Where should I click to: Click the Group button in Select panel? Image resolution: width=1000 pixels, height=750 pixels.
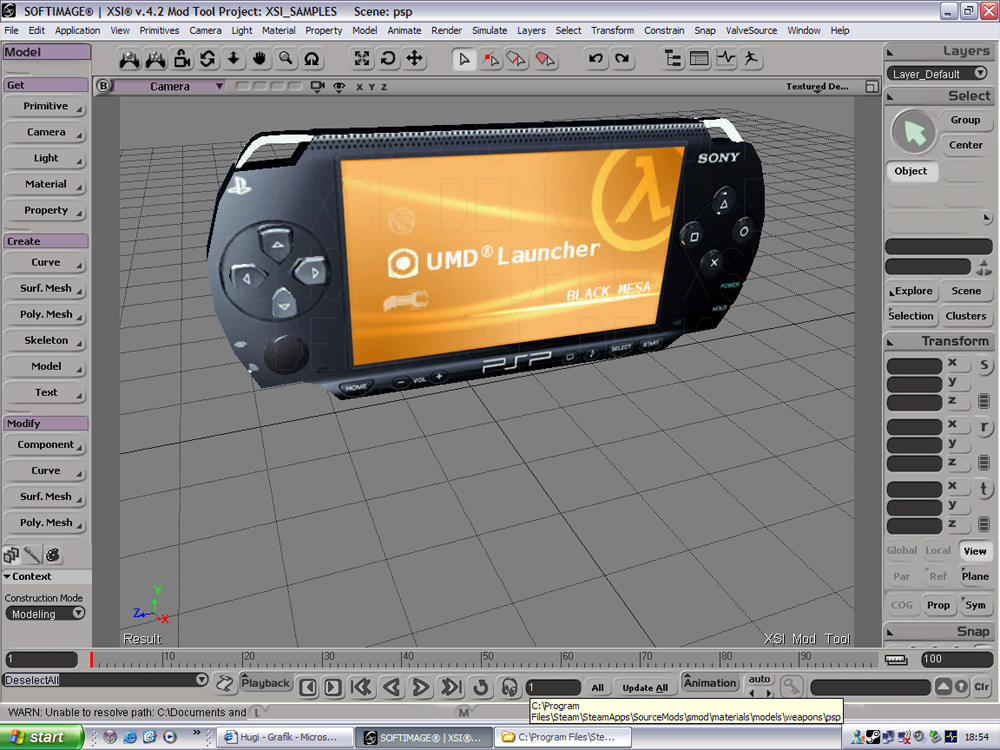tap(966, 120)
